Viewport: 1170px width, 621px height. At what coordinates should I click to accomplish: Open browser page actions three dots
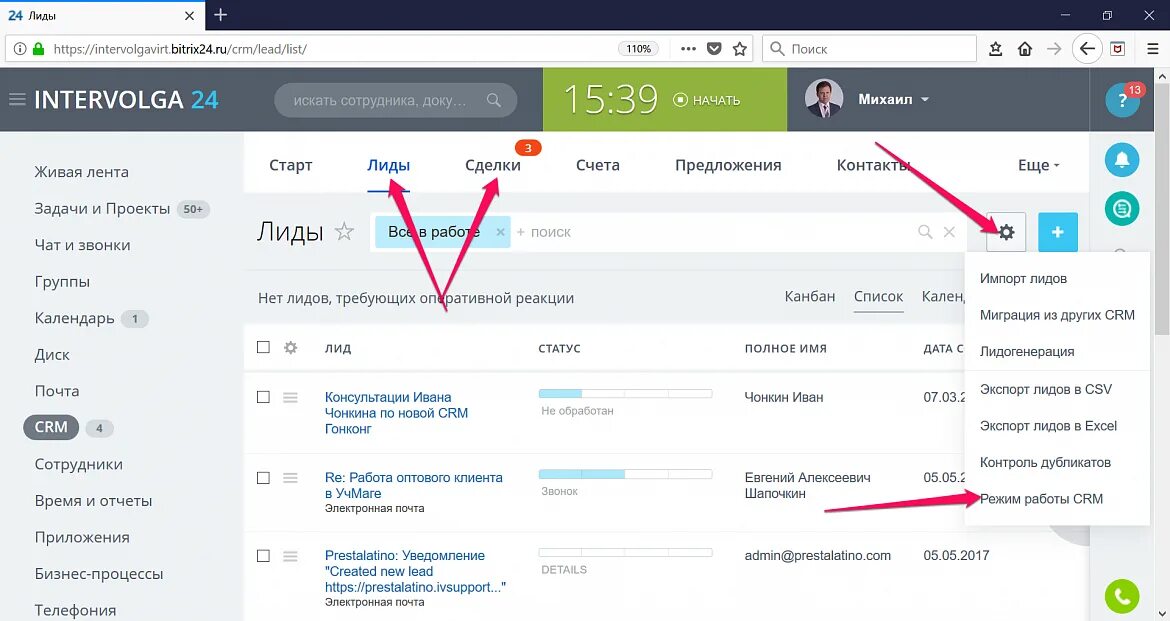pyautogui.click(x=688, y=49)
